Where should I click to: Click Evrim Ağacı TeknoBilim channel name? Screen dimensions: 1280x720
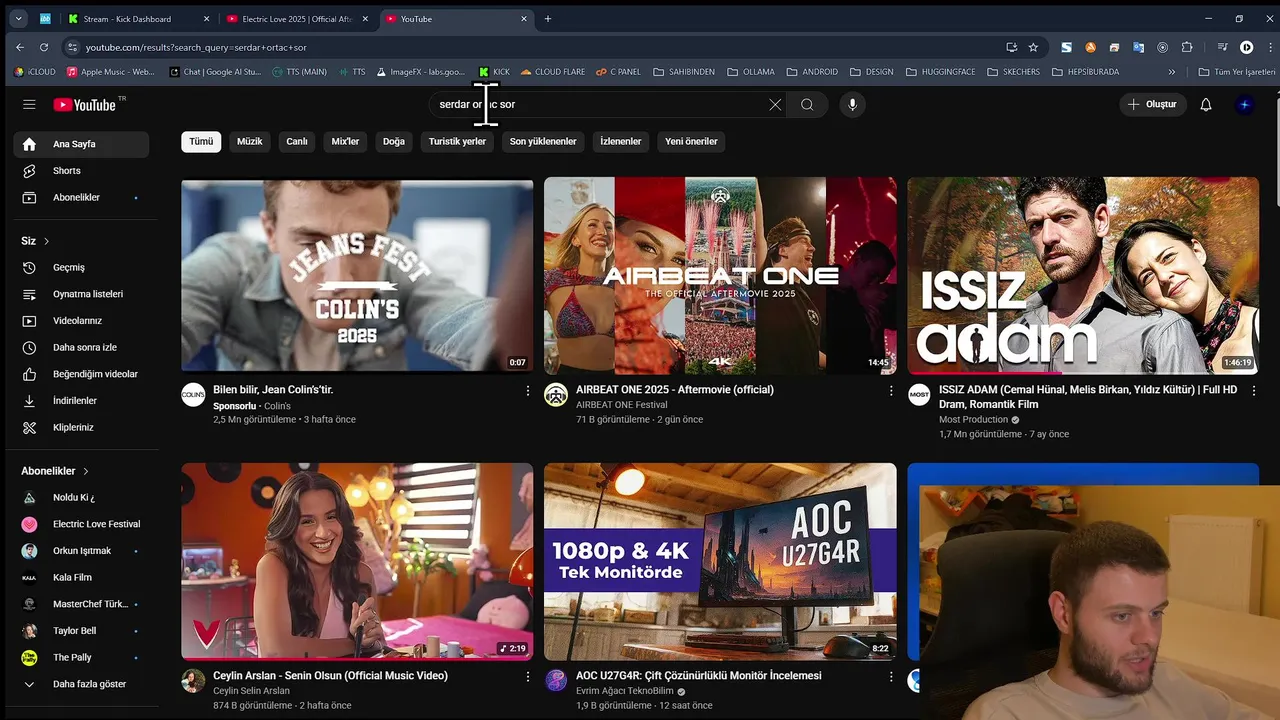tap(625, 691)
